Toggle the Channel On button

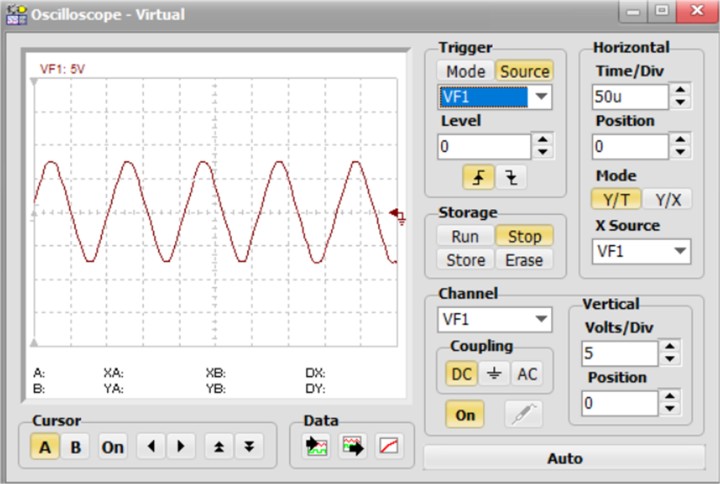465,414
